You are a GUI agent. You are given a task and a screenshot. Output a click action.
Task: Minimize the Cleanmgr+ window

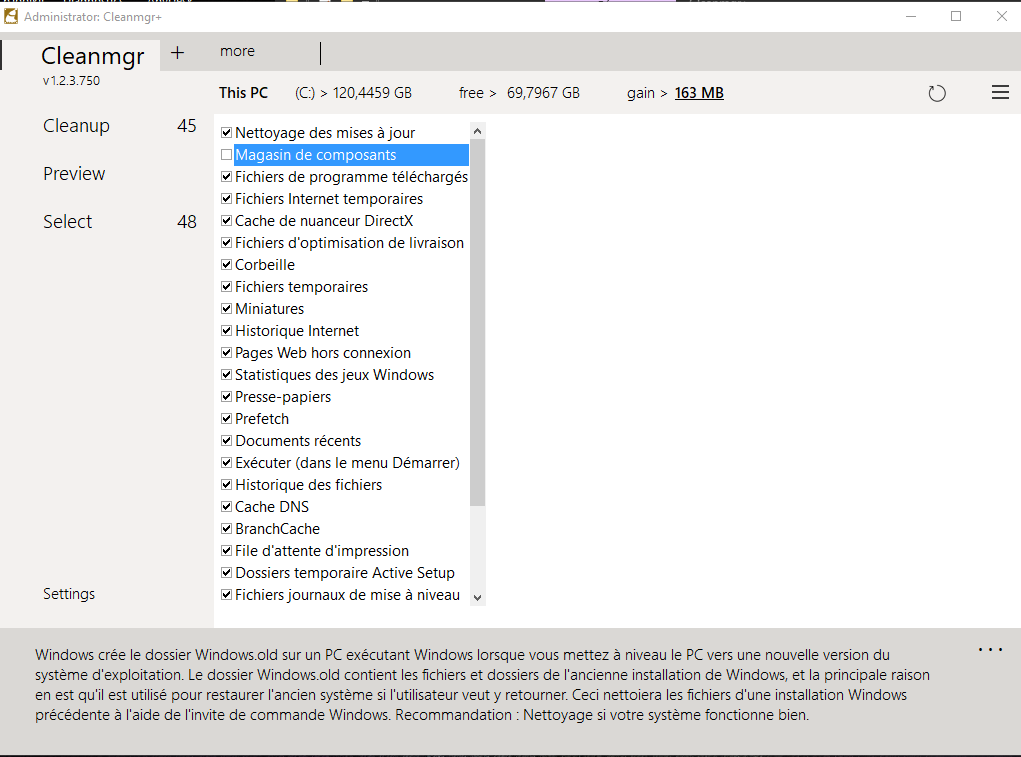pyautogui.click(x=911, y=16)
